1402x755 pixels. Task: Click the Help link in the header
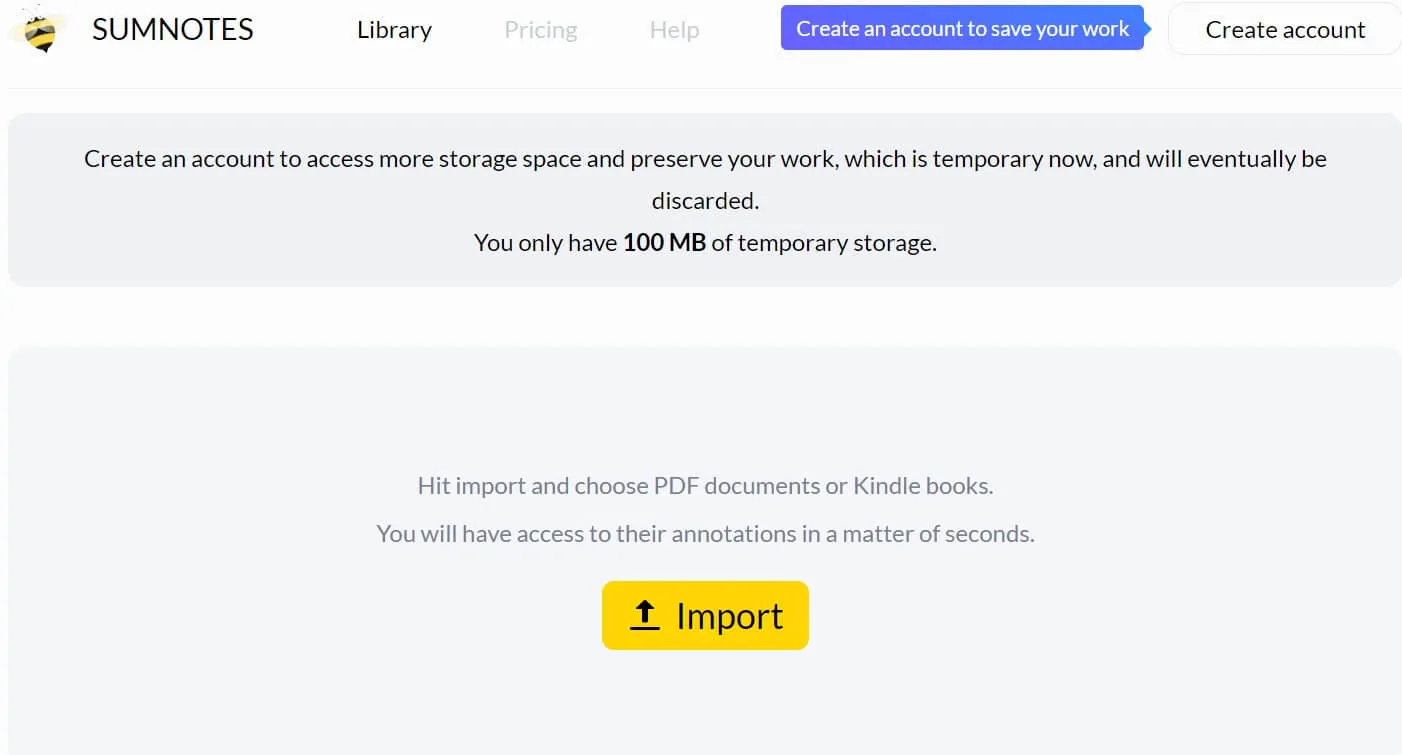point(673,30)
